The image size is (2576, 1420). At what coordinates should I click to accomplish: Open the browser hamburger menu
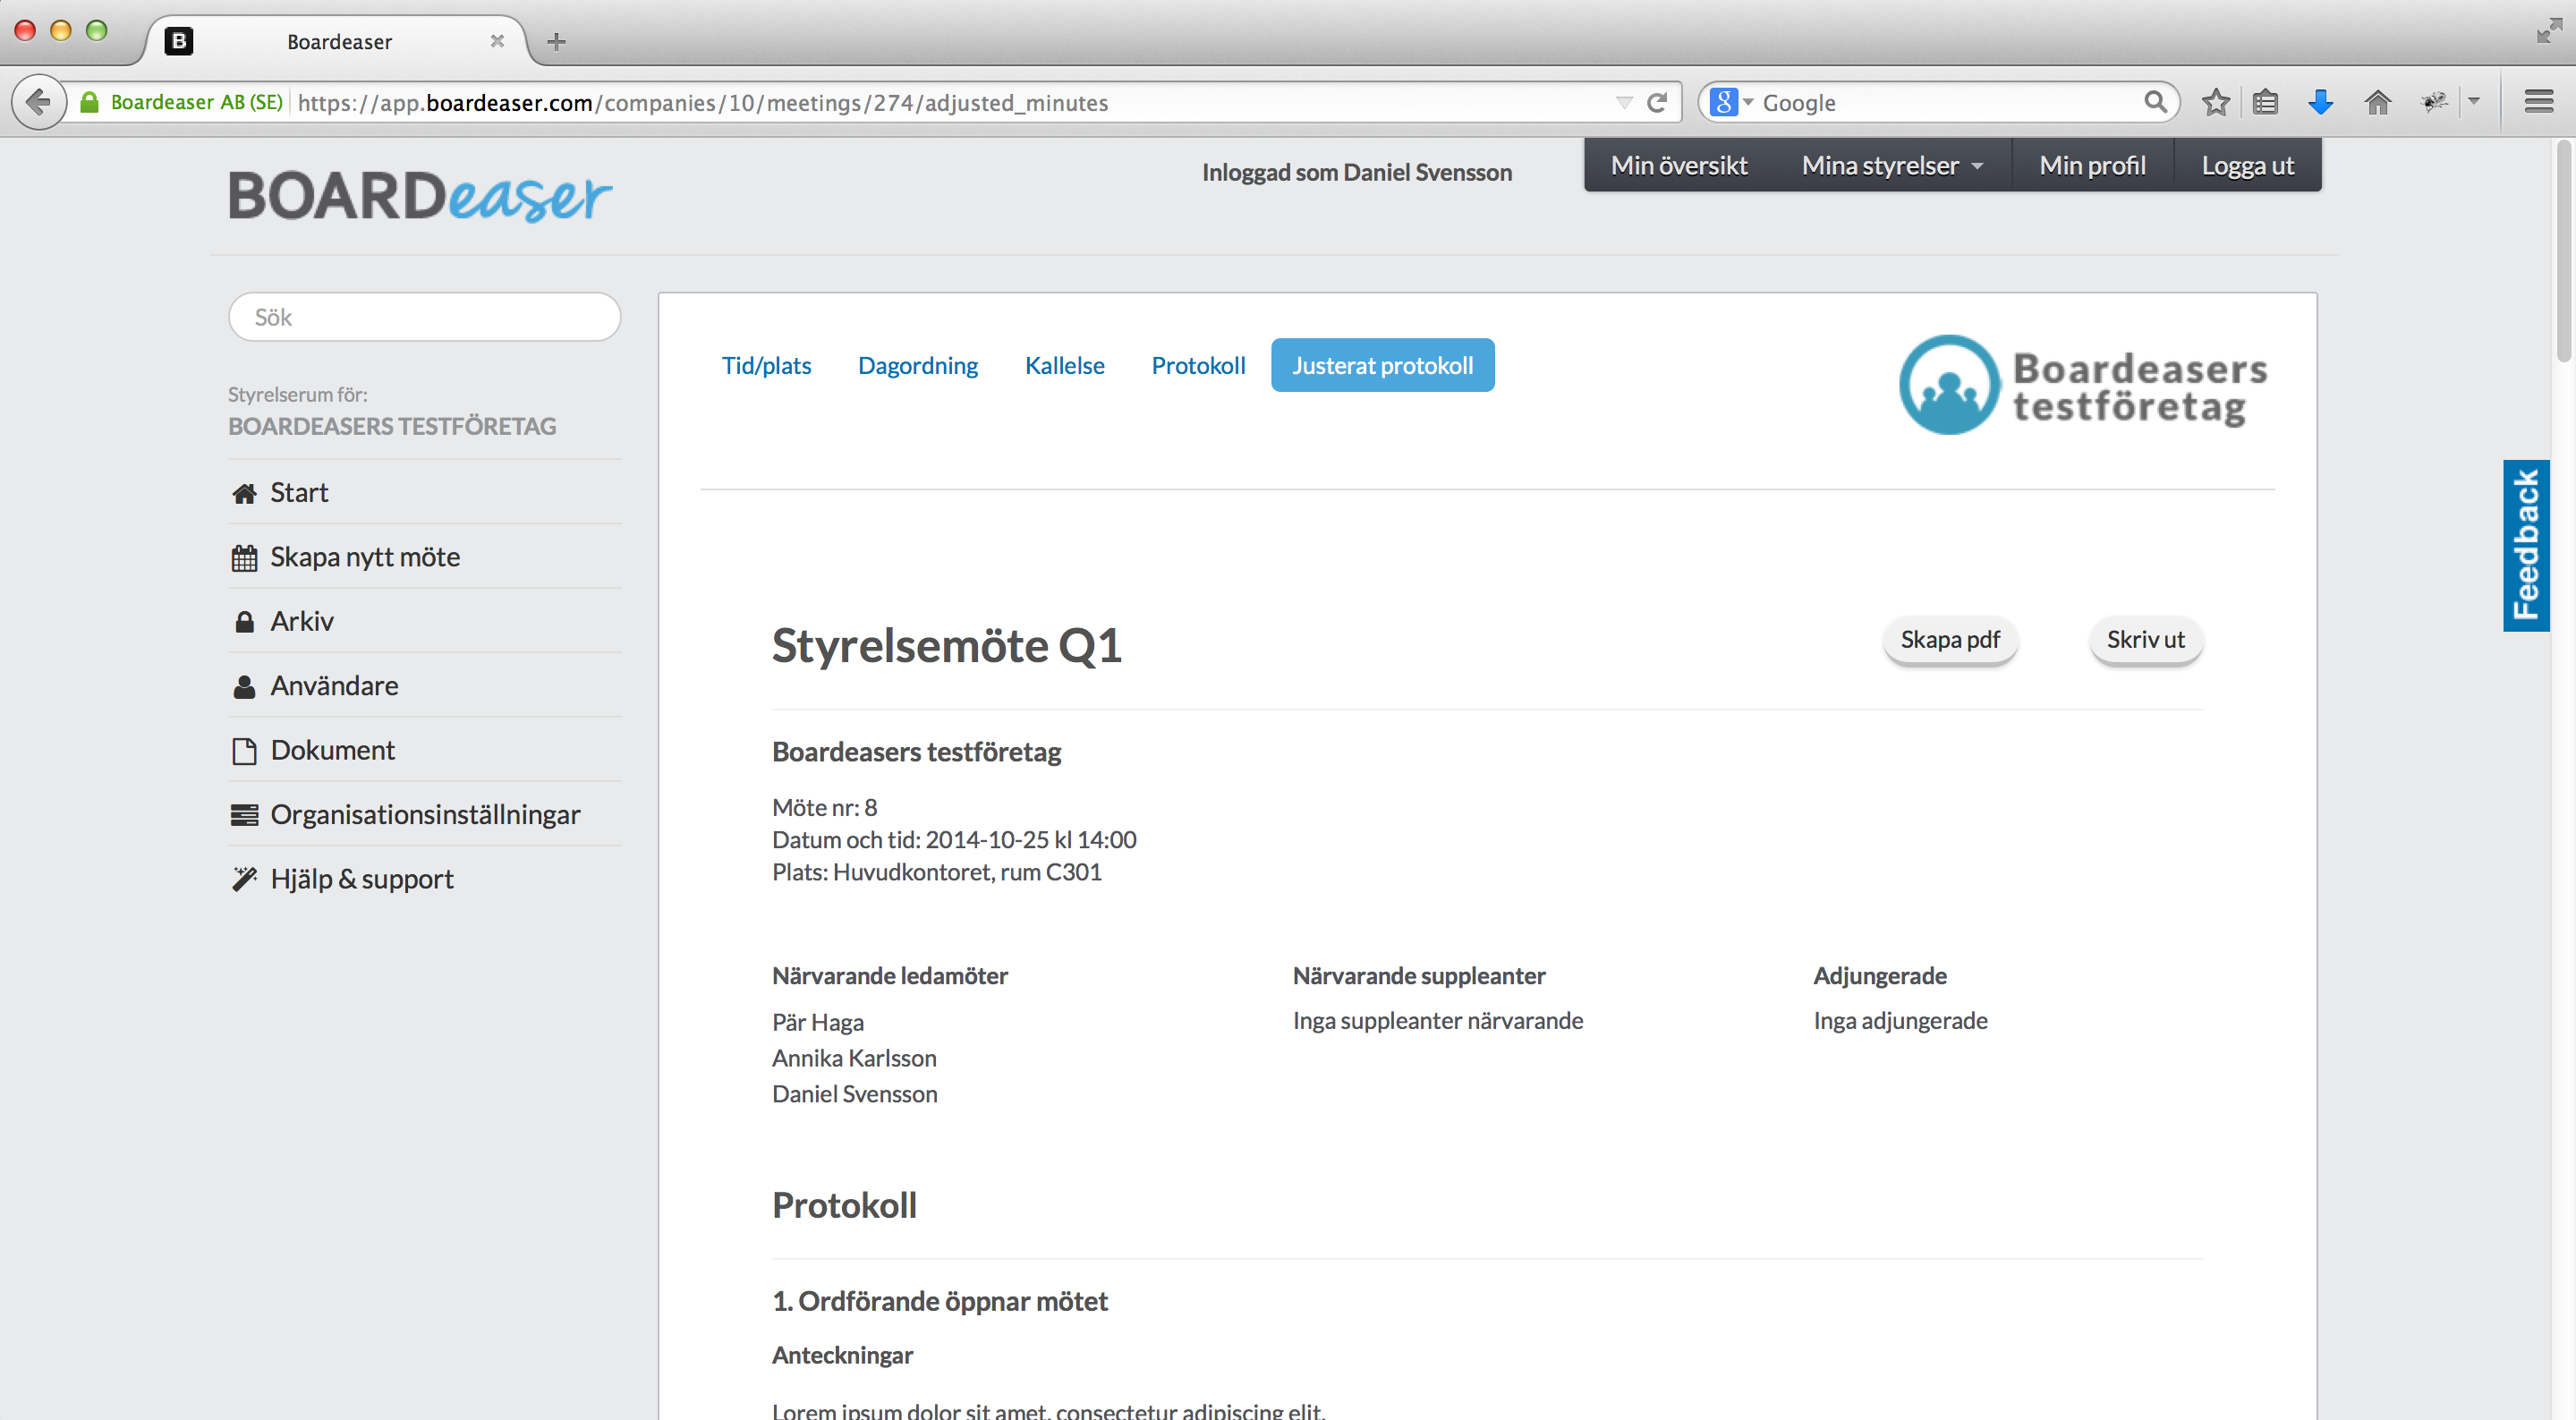[2539, 102]
